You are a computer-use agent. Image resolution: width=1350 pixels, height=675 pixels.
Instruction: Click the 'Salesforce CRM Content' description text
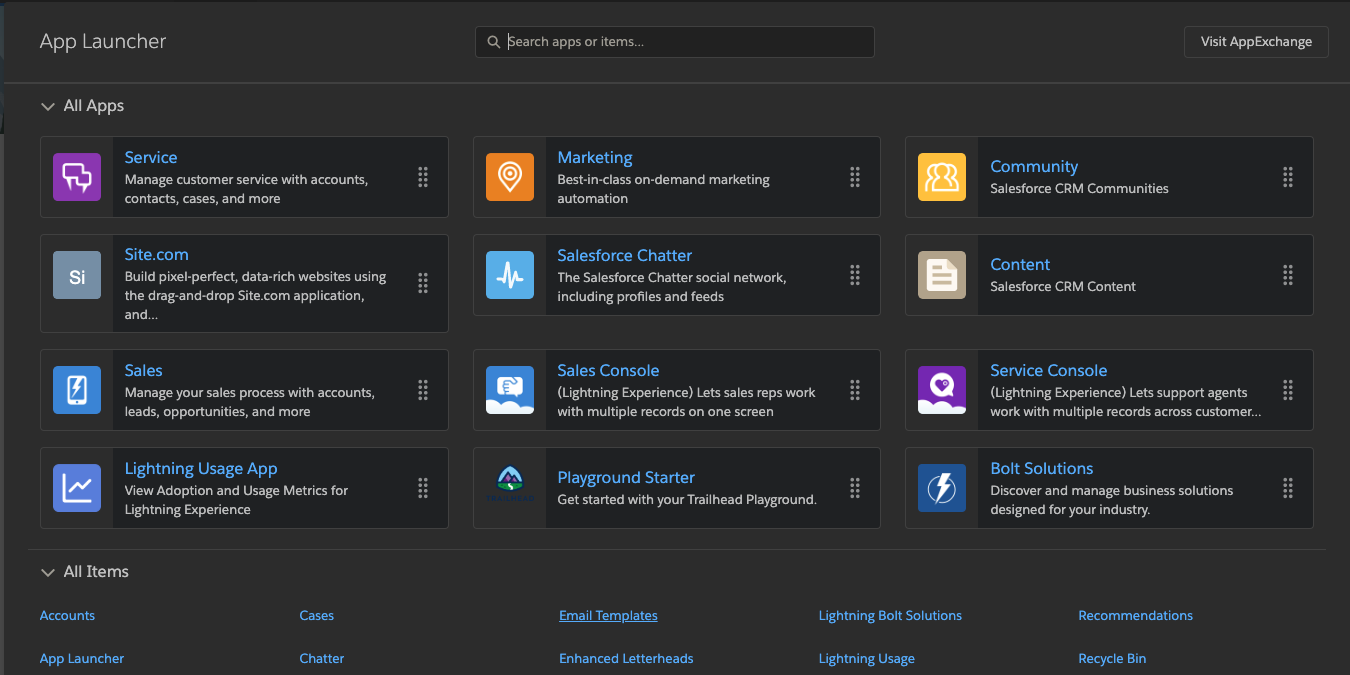coord(1063,286)
